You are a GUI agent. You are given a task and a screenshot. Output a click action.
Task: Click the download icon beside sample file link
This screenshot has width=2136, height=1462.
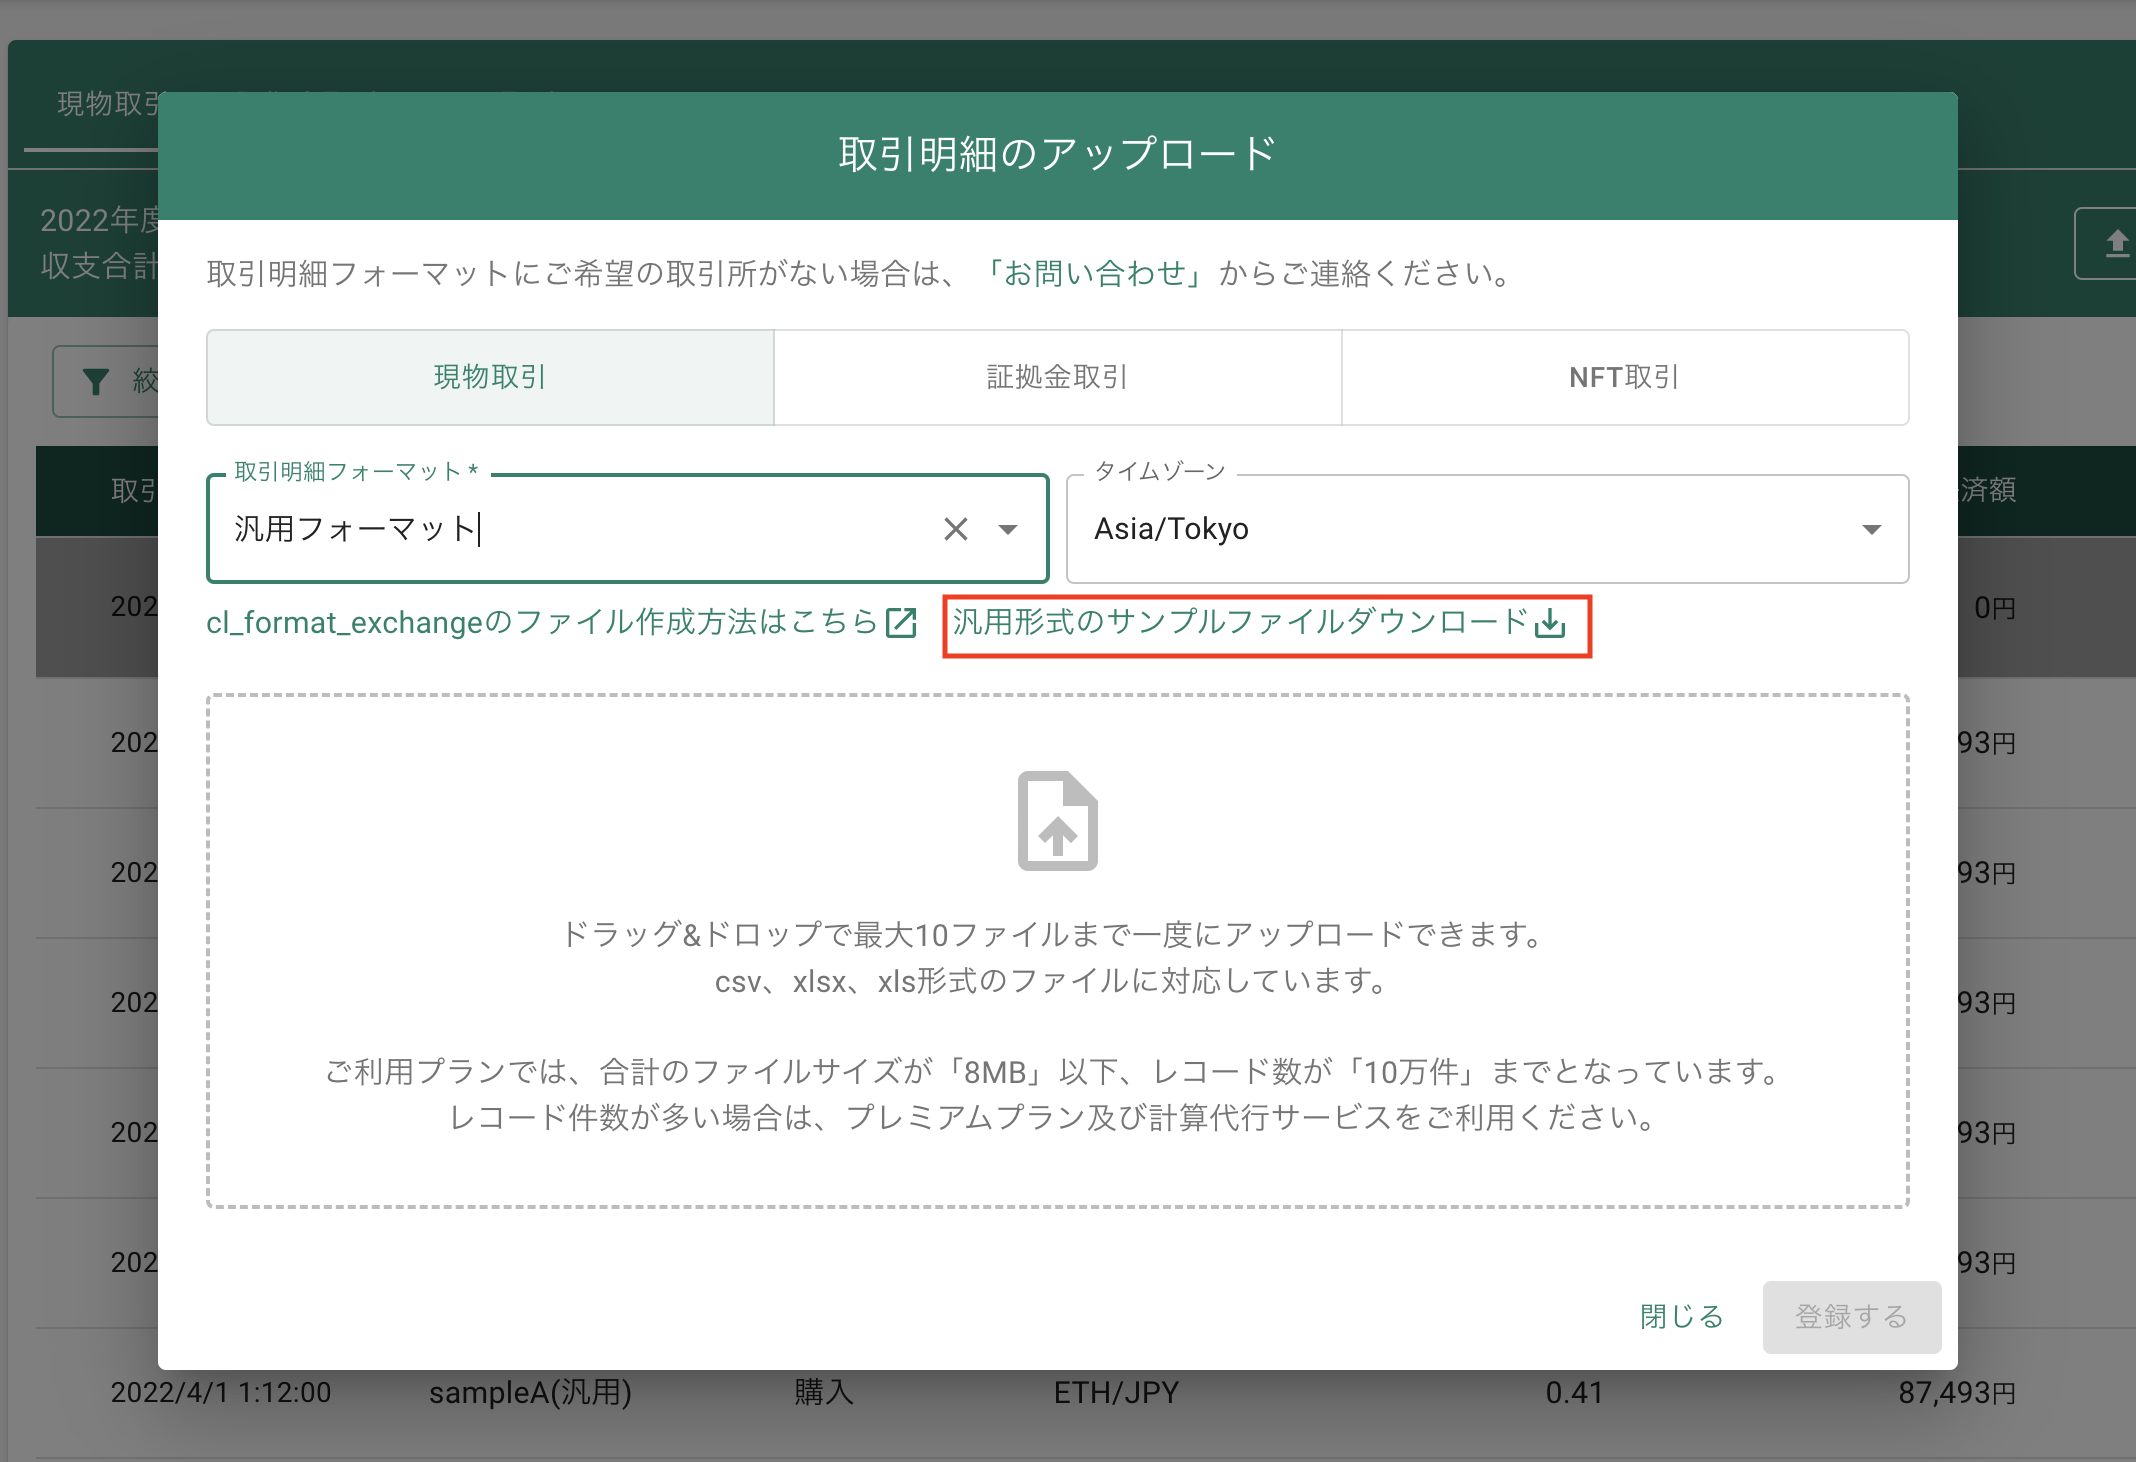coord(1550,623)
